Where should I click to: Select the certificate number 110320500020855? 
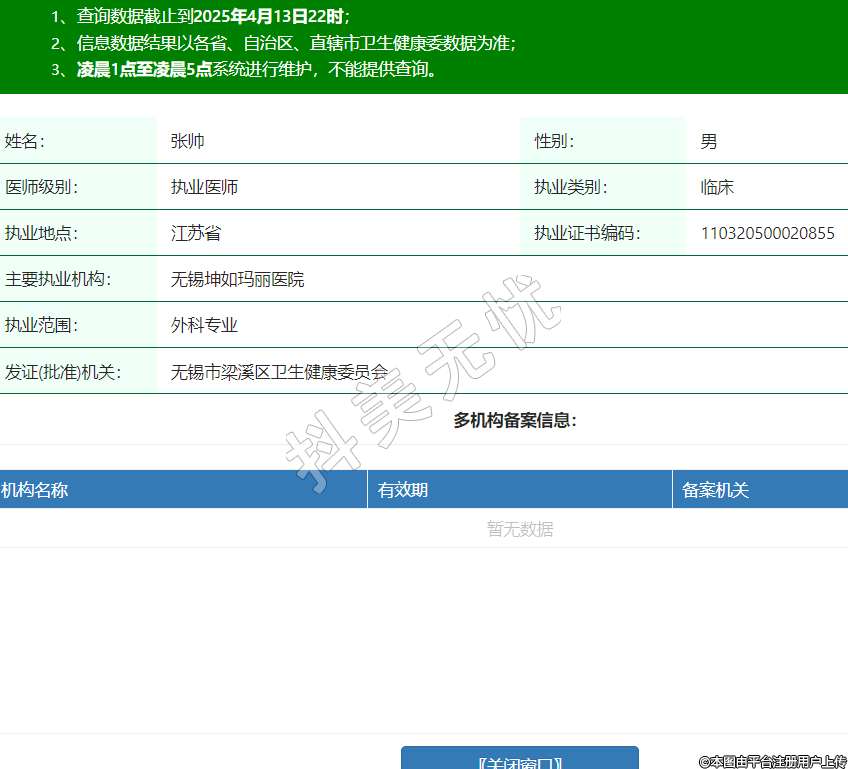click(767, 233)
